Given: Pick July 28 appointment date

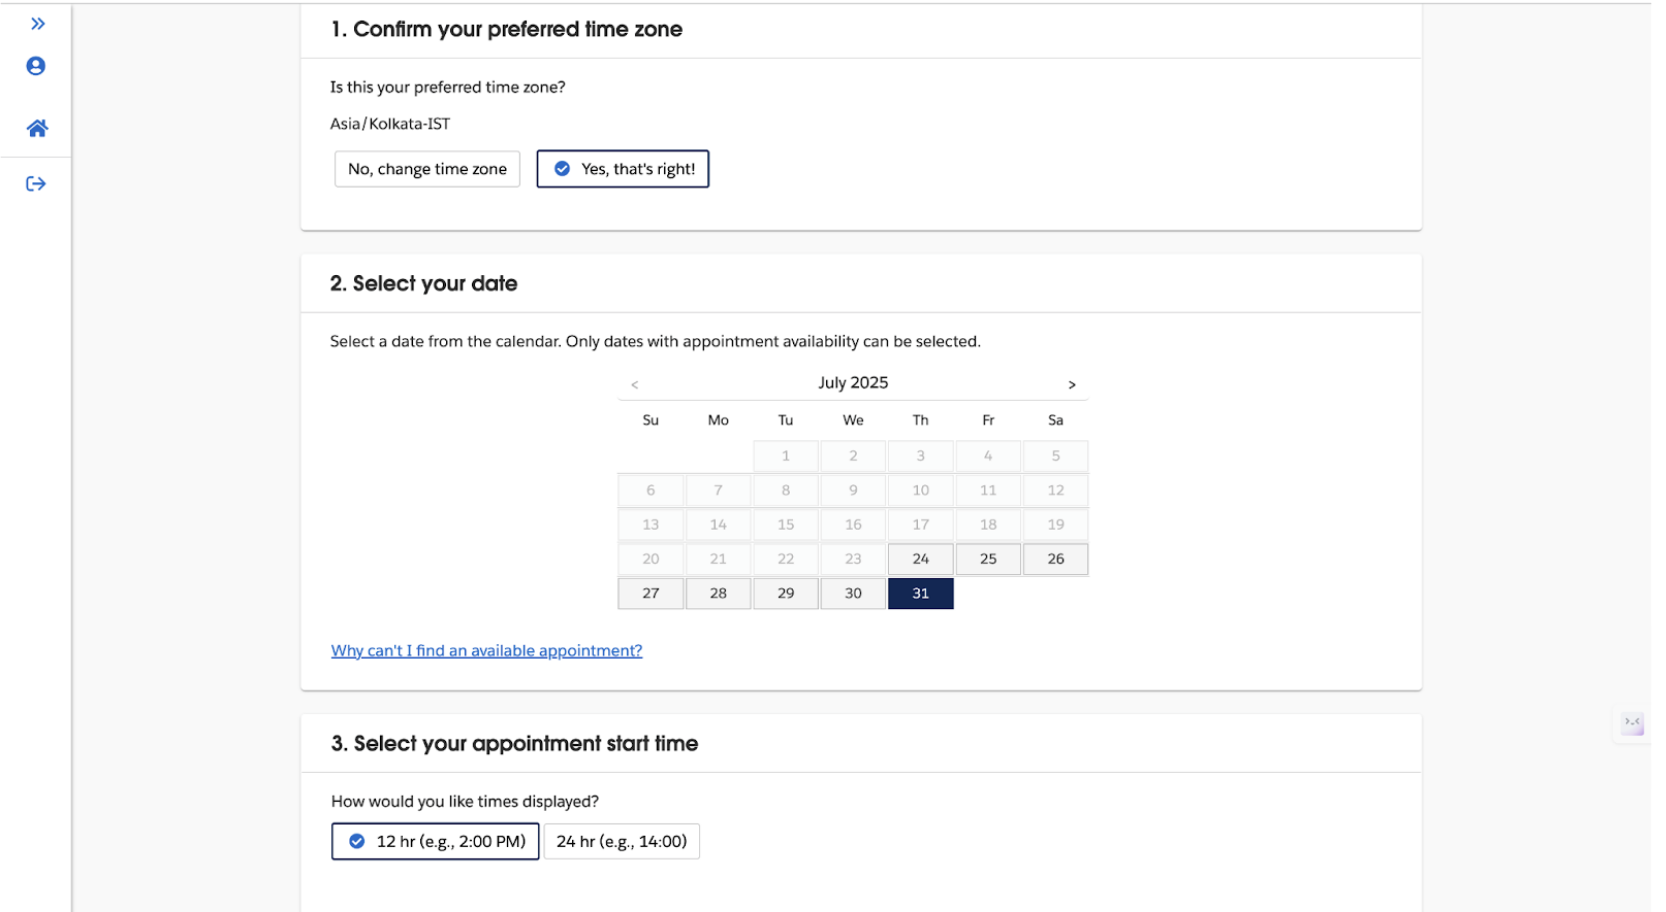Looking at the screenshot, I should click(718, 593).
